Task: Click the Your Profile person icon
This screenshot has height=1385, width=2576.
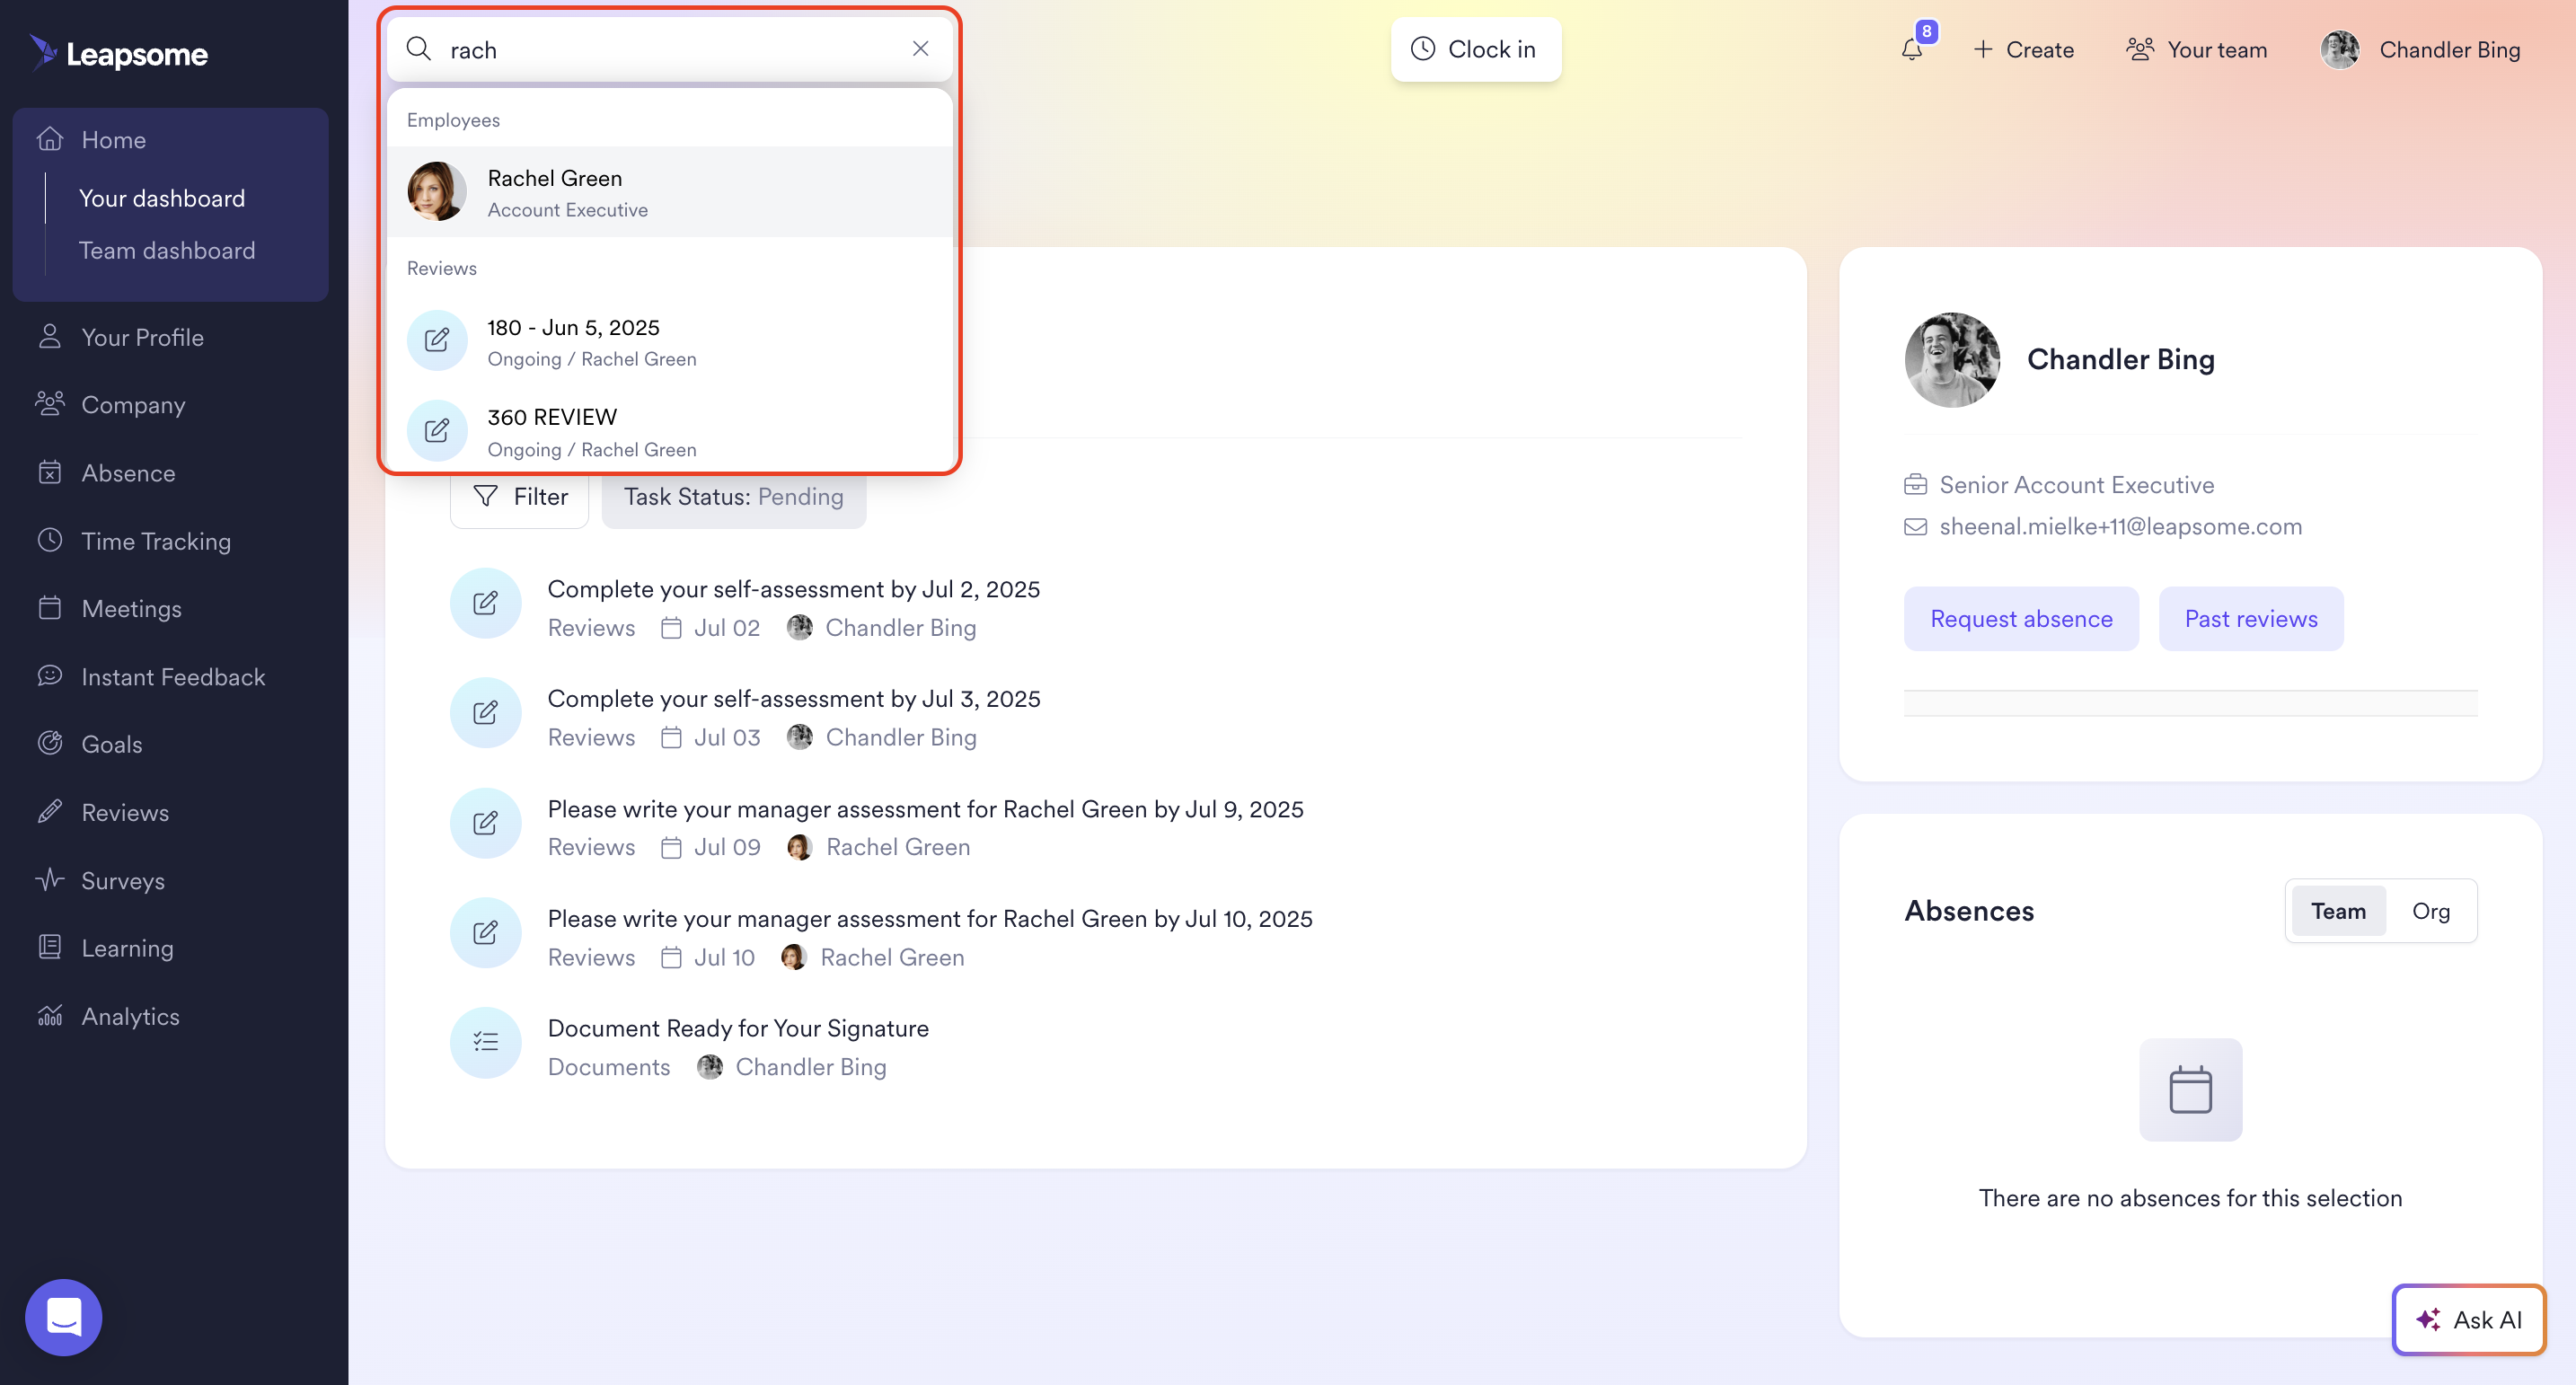Action: click(x=50, y=336)
